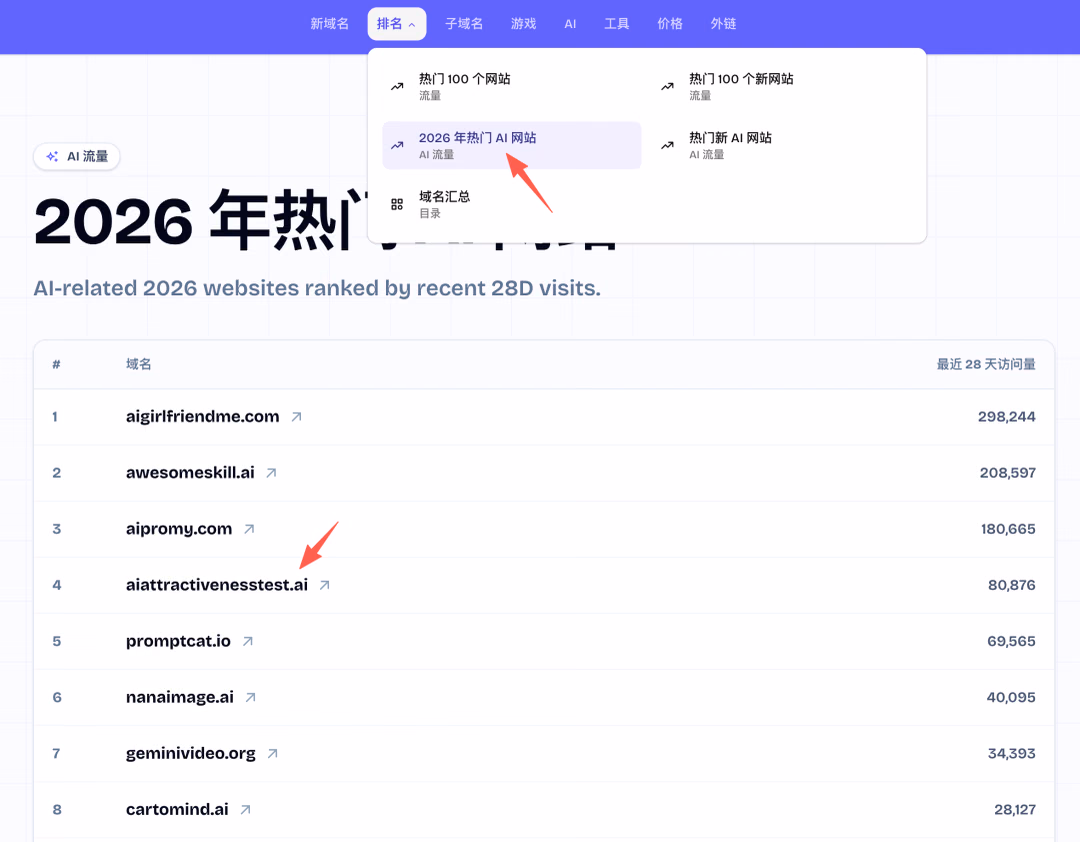The width and height of the screenshot is (1080, 842).
Task: Open geminivideo.org domain link
Action: tap(191, 754)
